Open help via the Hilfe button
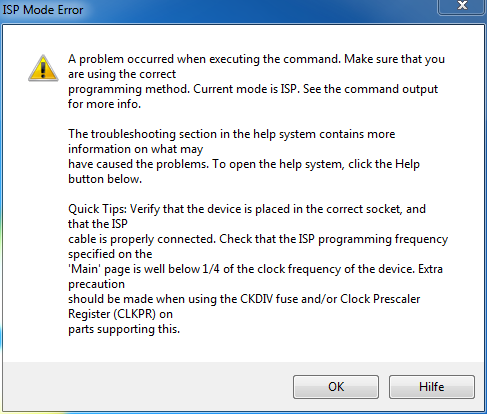Screen dimensions: 487x414 [432, 387]
